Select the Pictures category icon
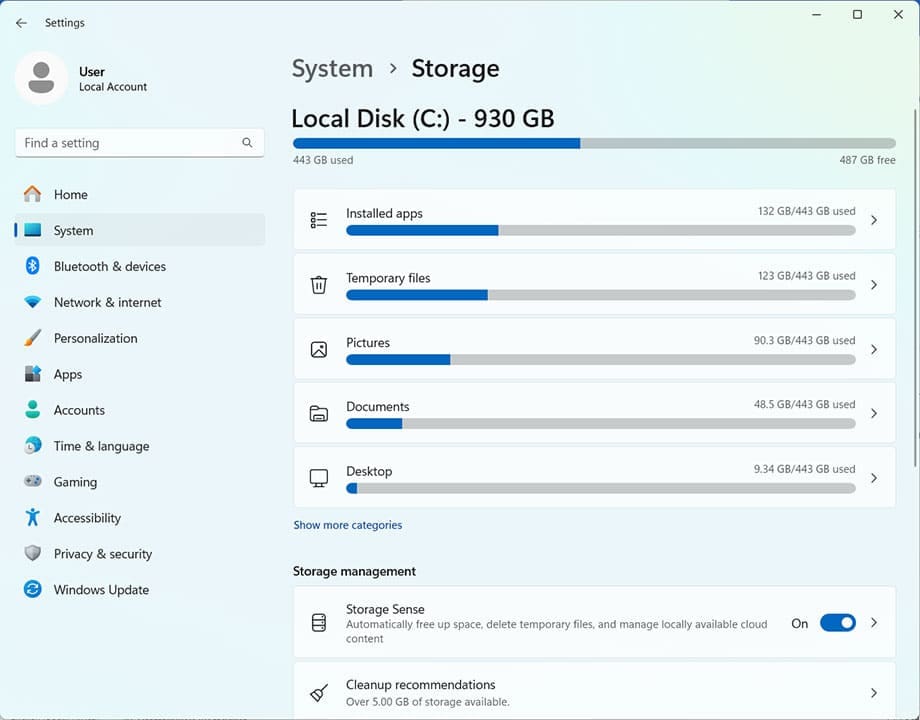This screenshot has width=920, height=720. click(x=318, y=349)
